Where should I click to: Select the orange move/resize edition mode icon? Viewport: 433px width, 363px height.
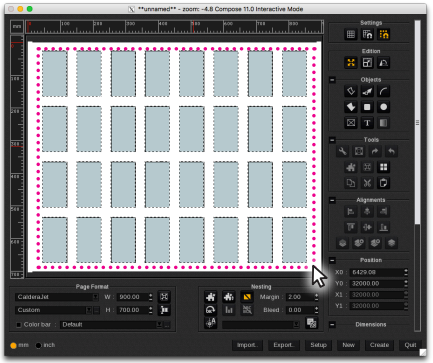click(351, 63)
